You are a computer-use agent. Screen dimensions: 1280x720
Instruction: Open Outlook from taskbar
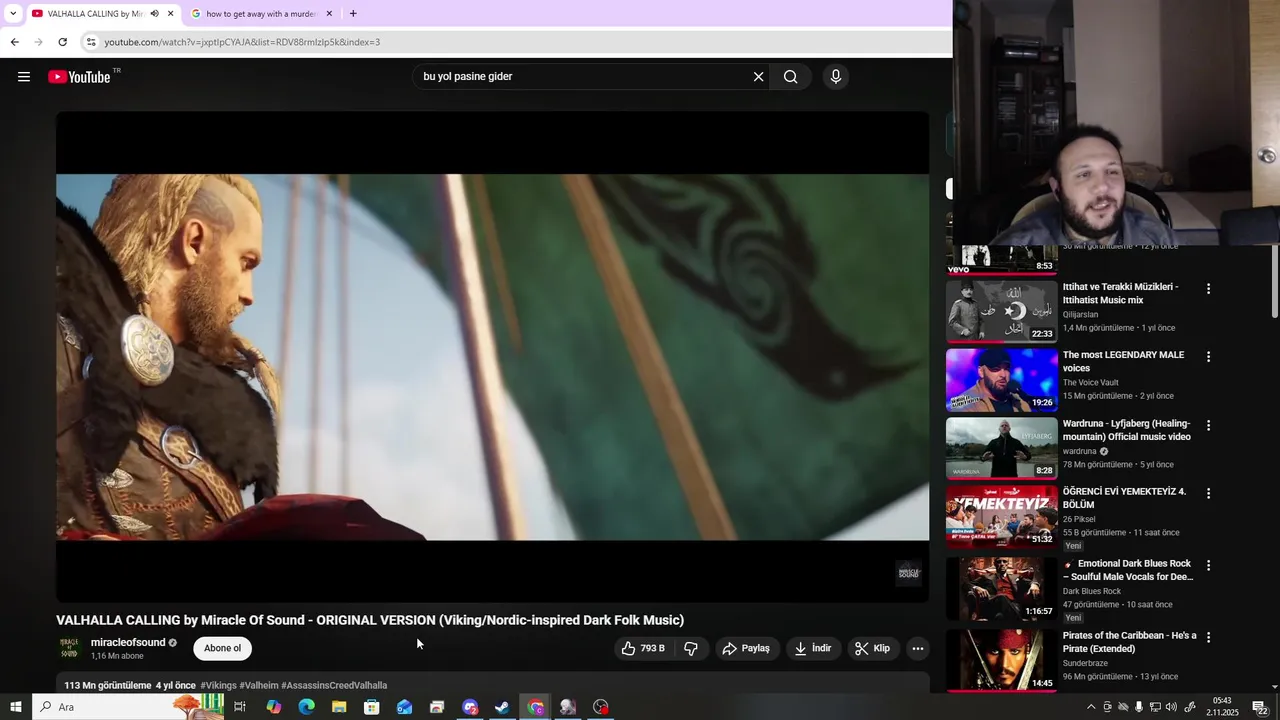point(404,707)
